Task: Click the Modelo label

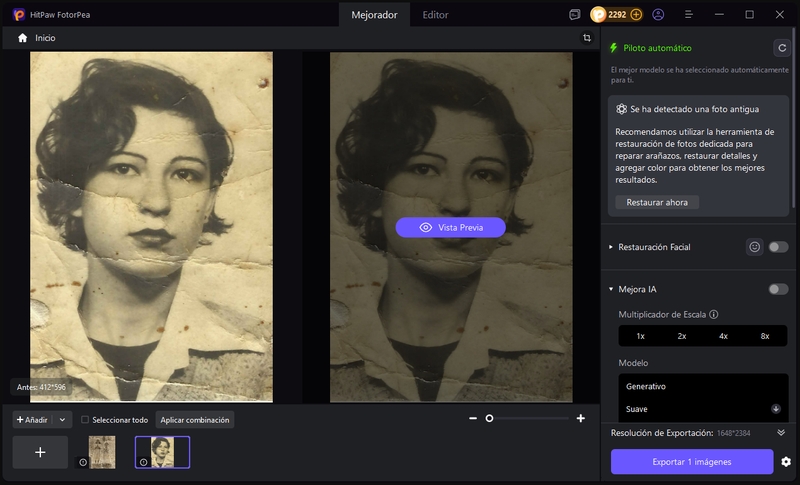Action: (633, 363)
